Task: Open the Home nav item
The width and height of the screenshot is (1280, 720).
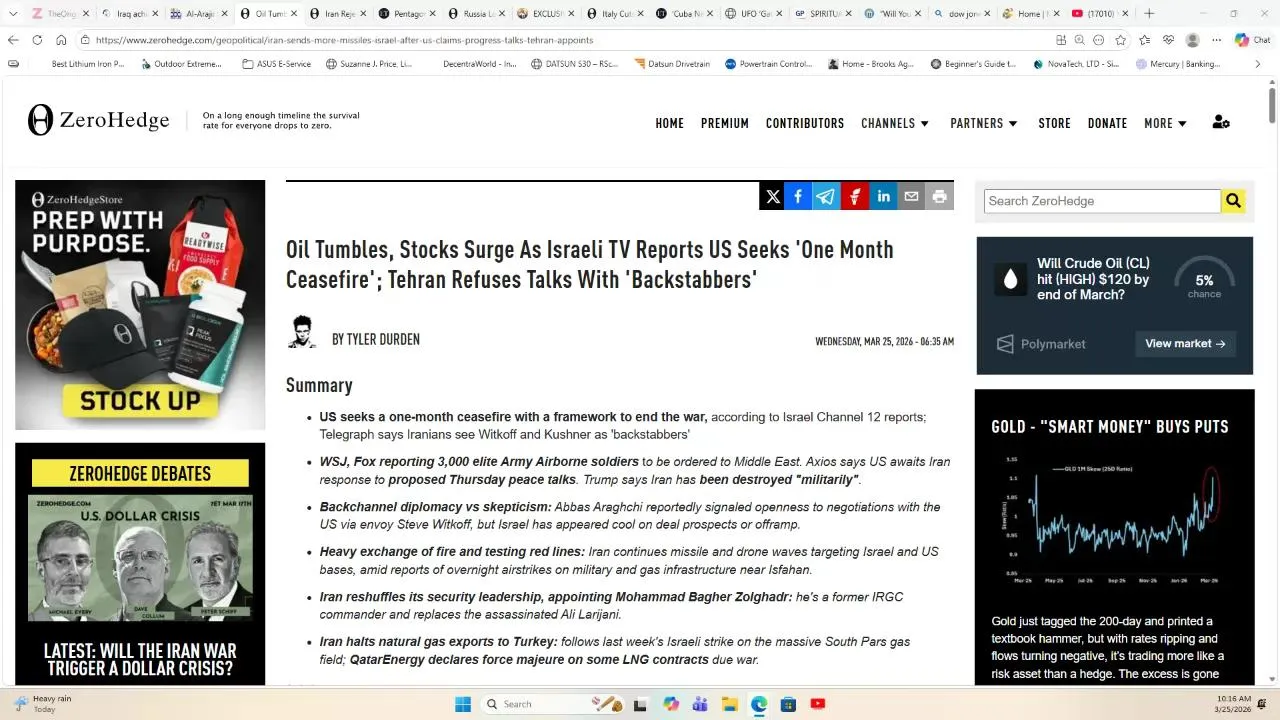Action: [x=670, y=123]
